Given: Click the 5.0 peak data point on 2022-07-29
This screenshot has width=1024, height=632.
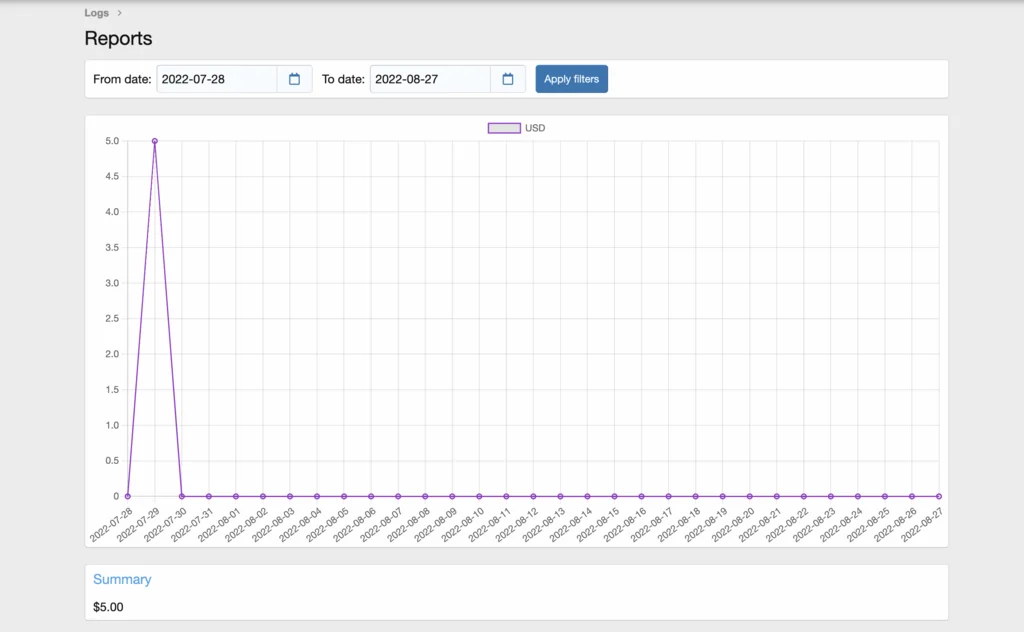Looking at the screenshot, I should click(155, 141).
